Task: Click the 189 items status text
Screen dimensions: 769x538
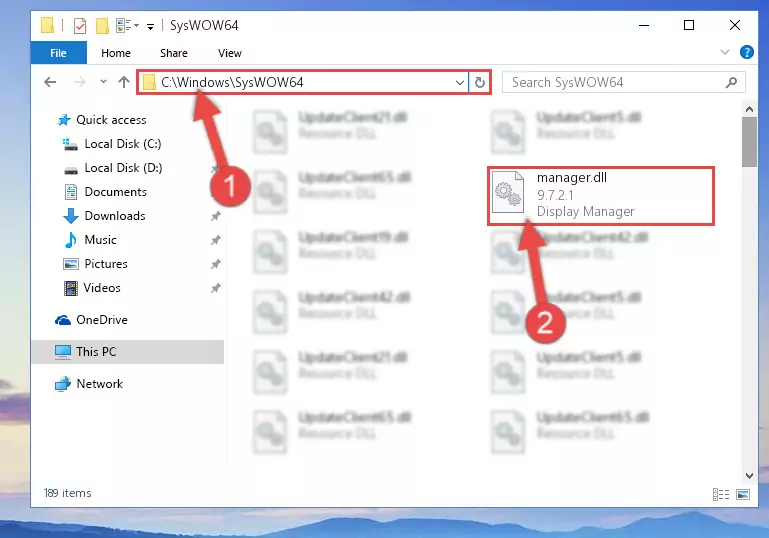Action: (x=68, y=493)
